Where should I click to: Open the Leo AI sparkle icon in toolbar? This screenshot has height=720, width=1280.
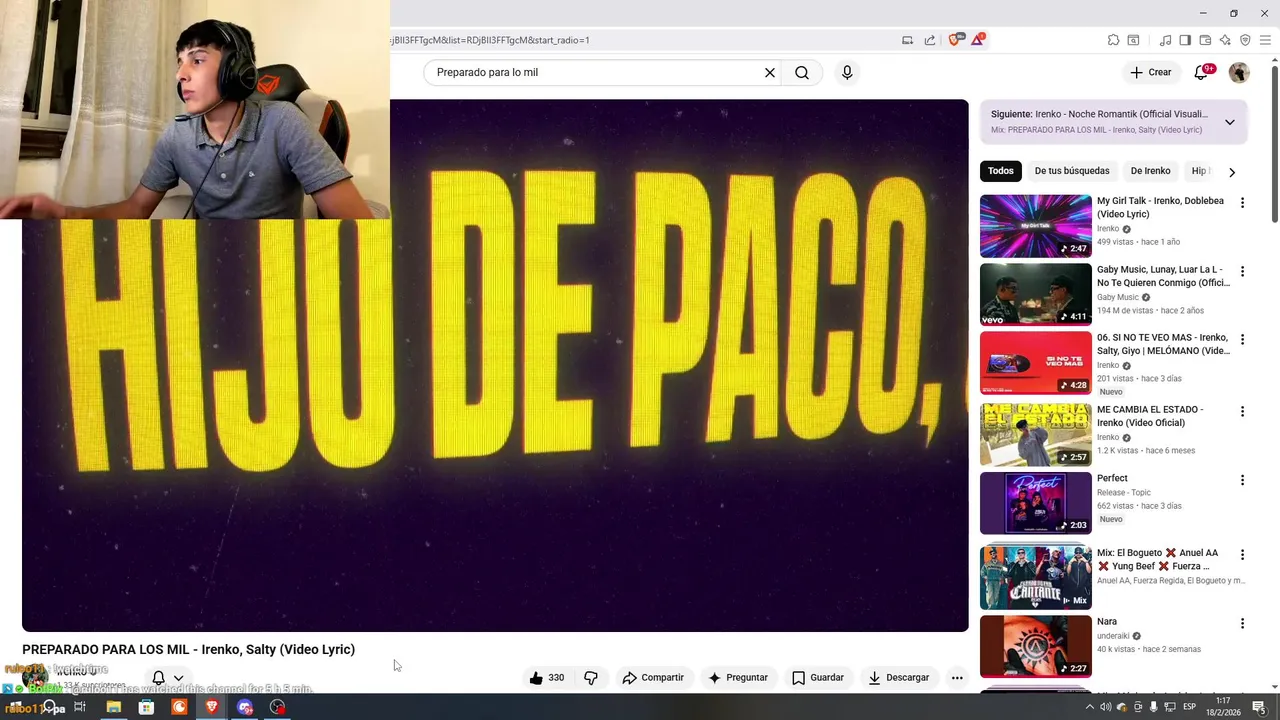coord(1225,40)
